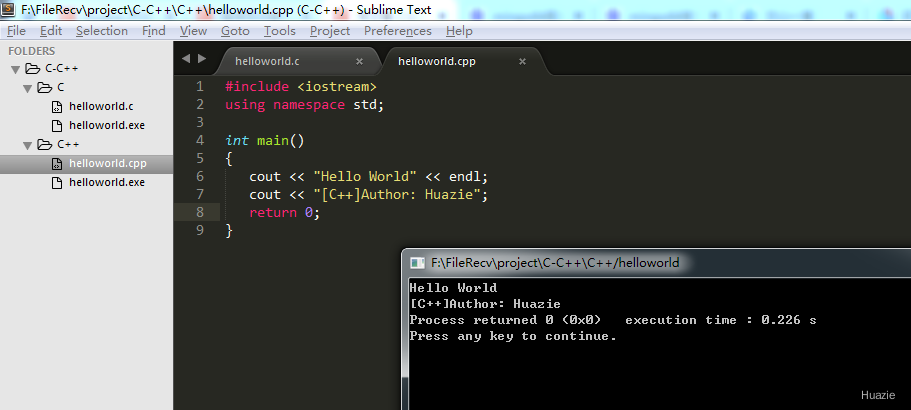Click the "[C++]Author: Huazie" string in editor

coord(397,195)
